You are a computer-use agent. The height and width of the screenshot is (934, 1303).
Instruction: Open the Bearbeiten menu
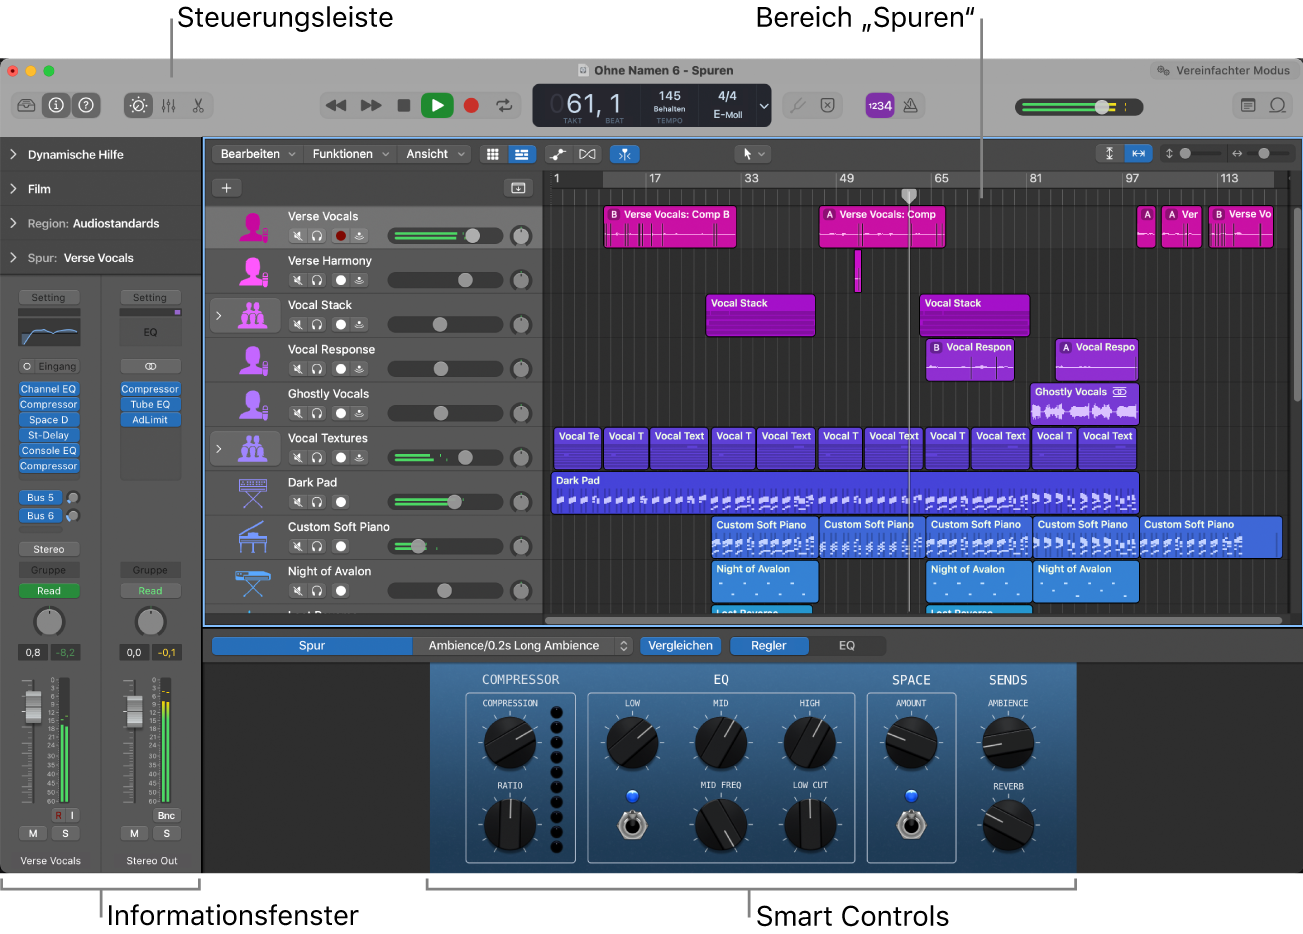tap(256, 154)
